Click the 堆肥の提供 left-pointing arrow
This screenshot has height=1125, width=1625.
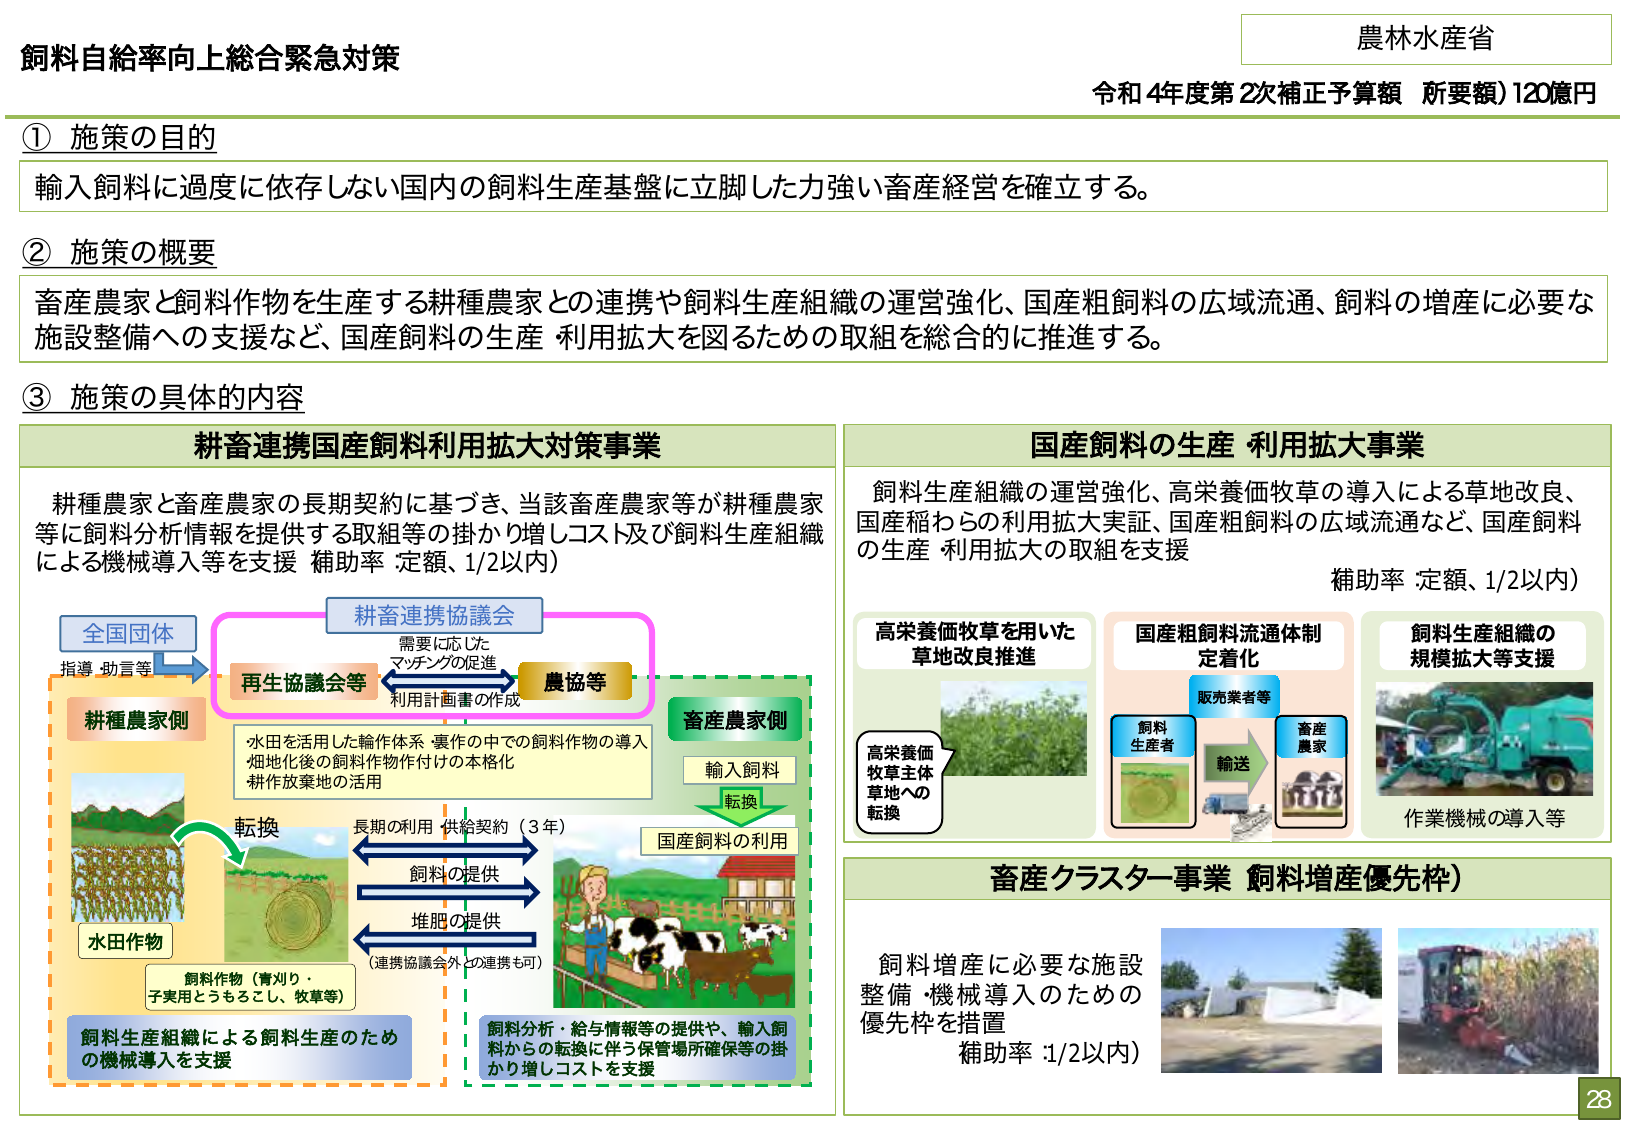[x=446, y=938]
